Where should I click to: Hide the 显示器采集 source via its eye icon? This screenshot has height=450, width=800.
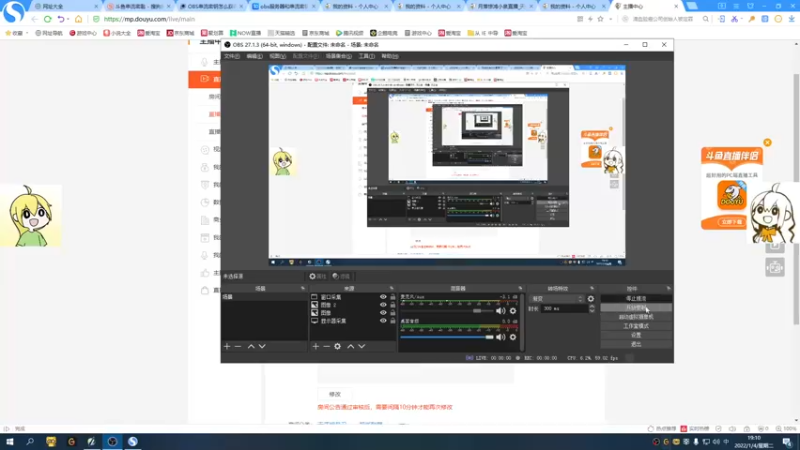pos(383,321)
